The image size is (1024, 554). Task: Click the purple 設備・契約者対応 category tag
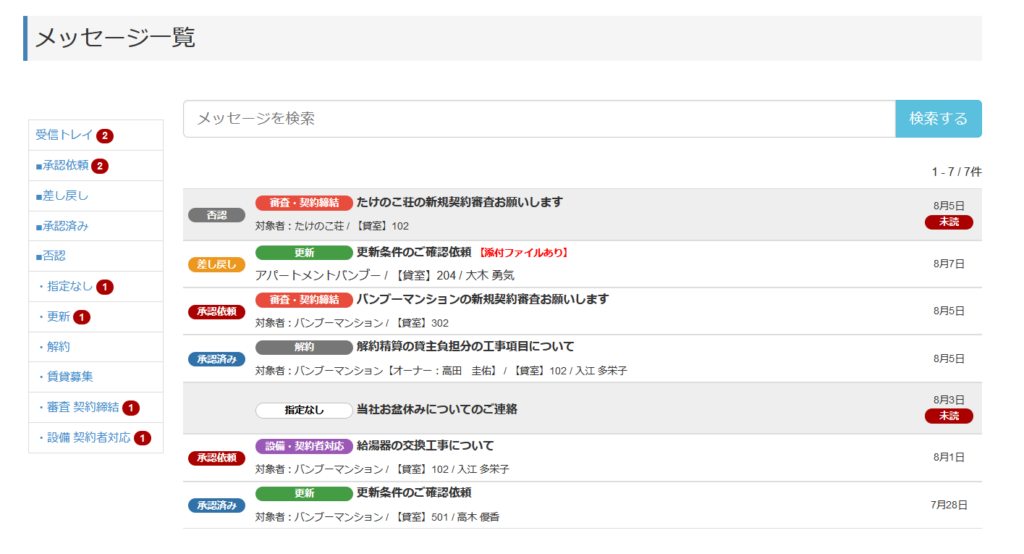(x=304, y=446)
